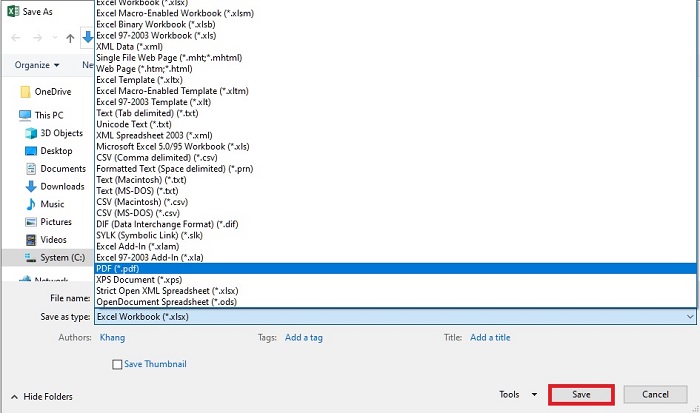This screenshot has height=413, width=700.
Task: Open 3D Objects folder icon
Action: coord(31,133)
